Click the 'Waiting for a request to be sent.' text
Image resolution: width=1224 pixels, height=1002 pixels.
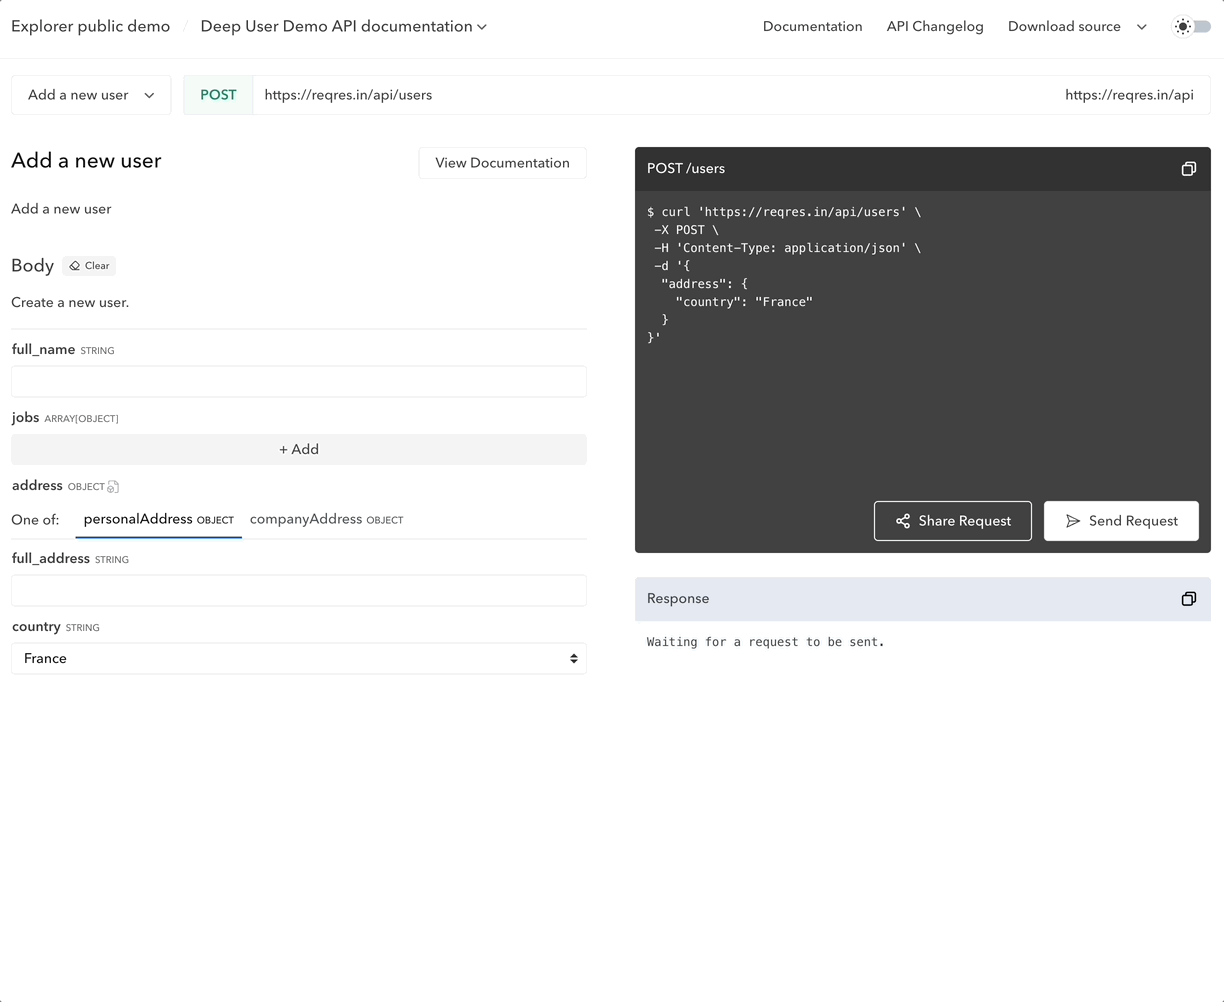[766, 642]
